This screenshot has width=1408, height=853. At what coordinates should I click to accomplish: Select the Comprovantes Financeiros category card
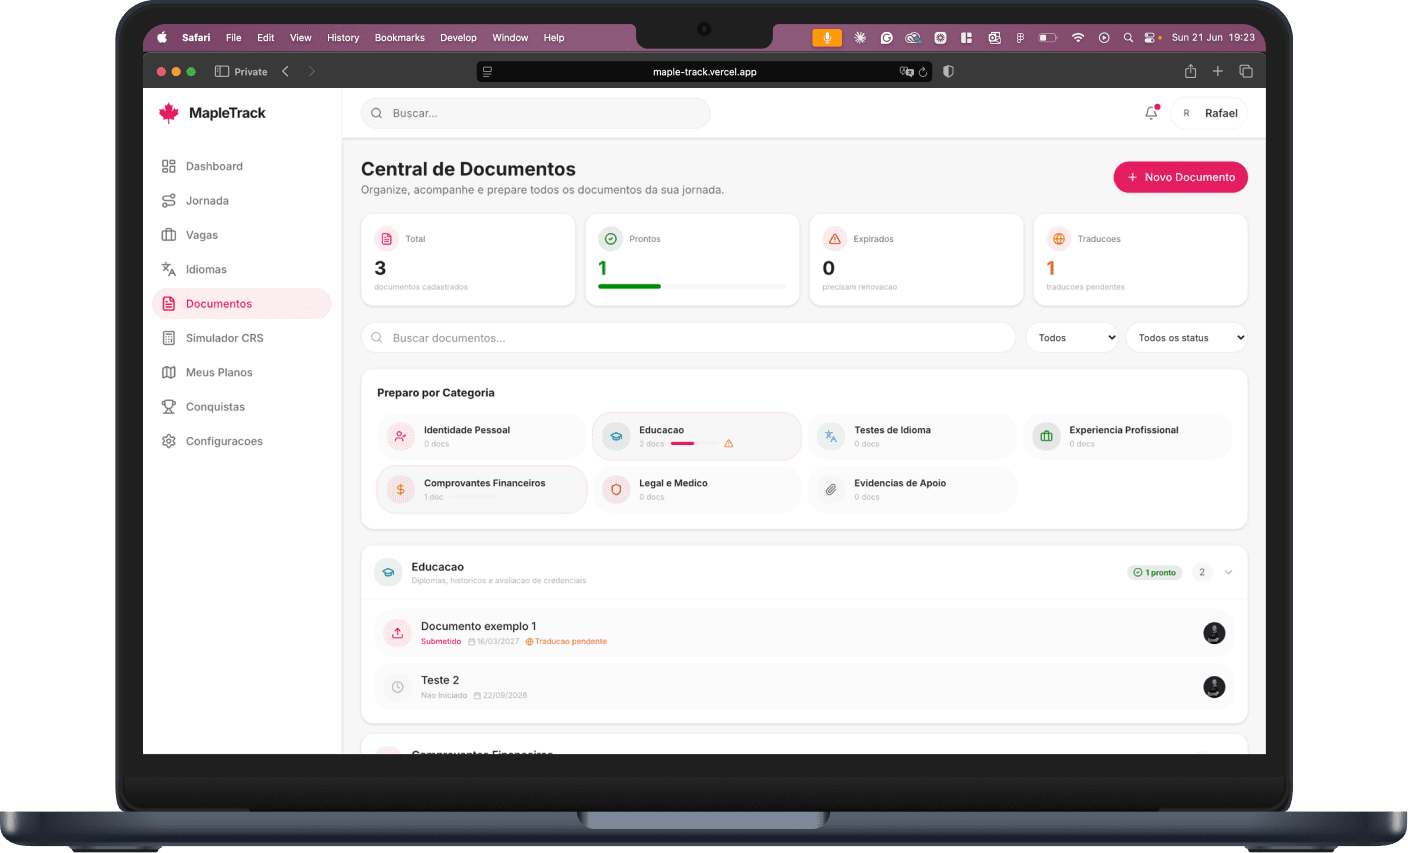[481, 490]
